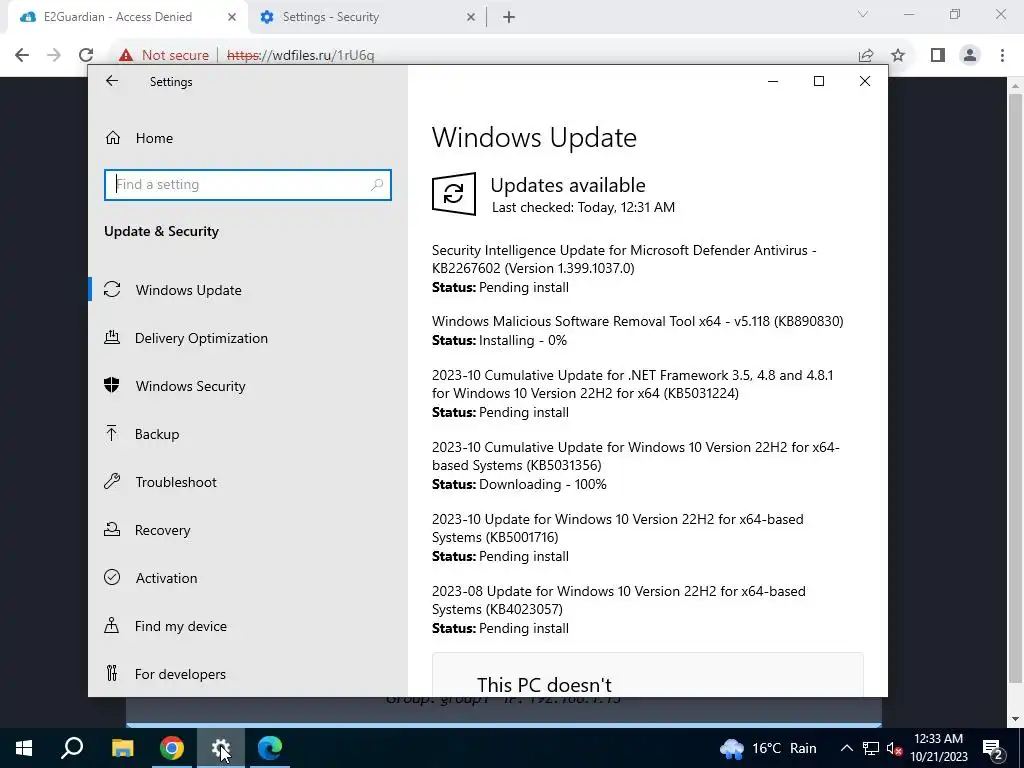Image resolution: width=1024 pixels, height=768 pixels.
Task: Click the Not secure warning indicator
Action: [164, 55]
